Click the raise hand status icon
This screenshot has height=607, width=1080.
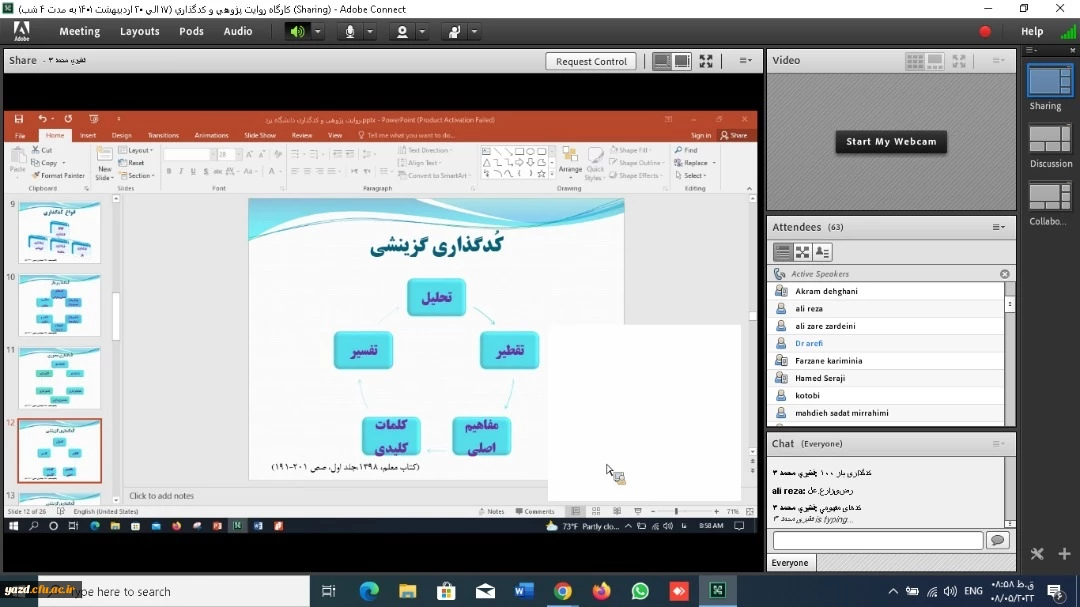tap(454, 31)
